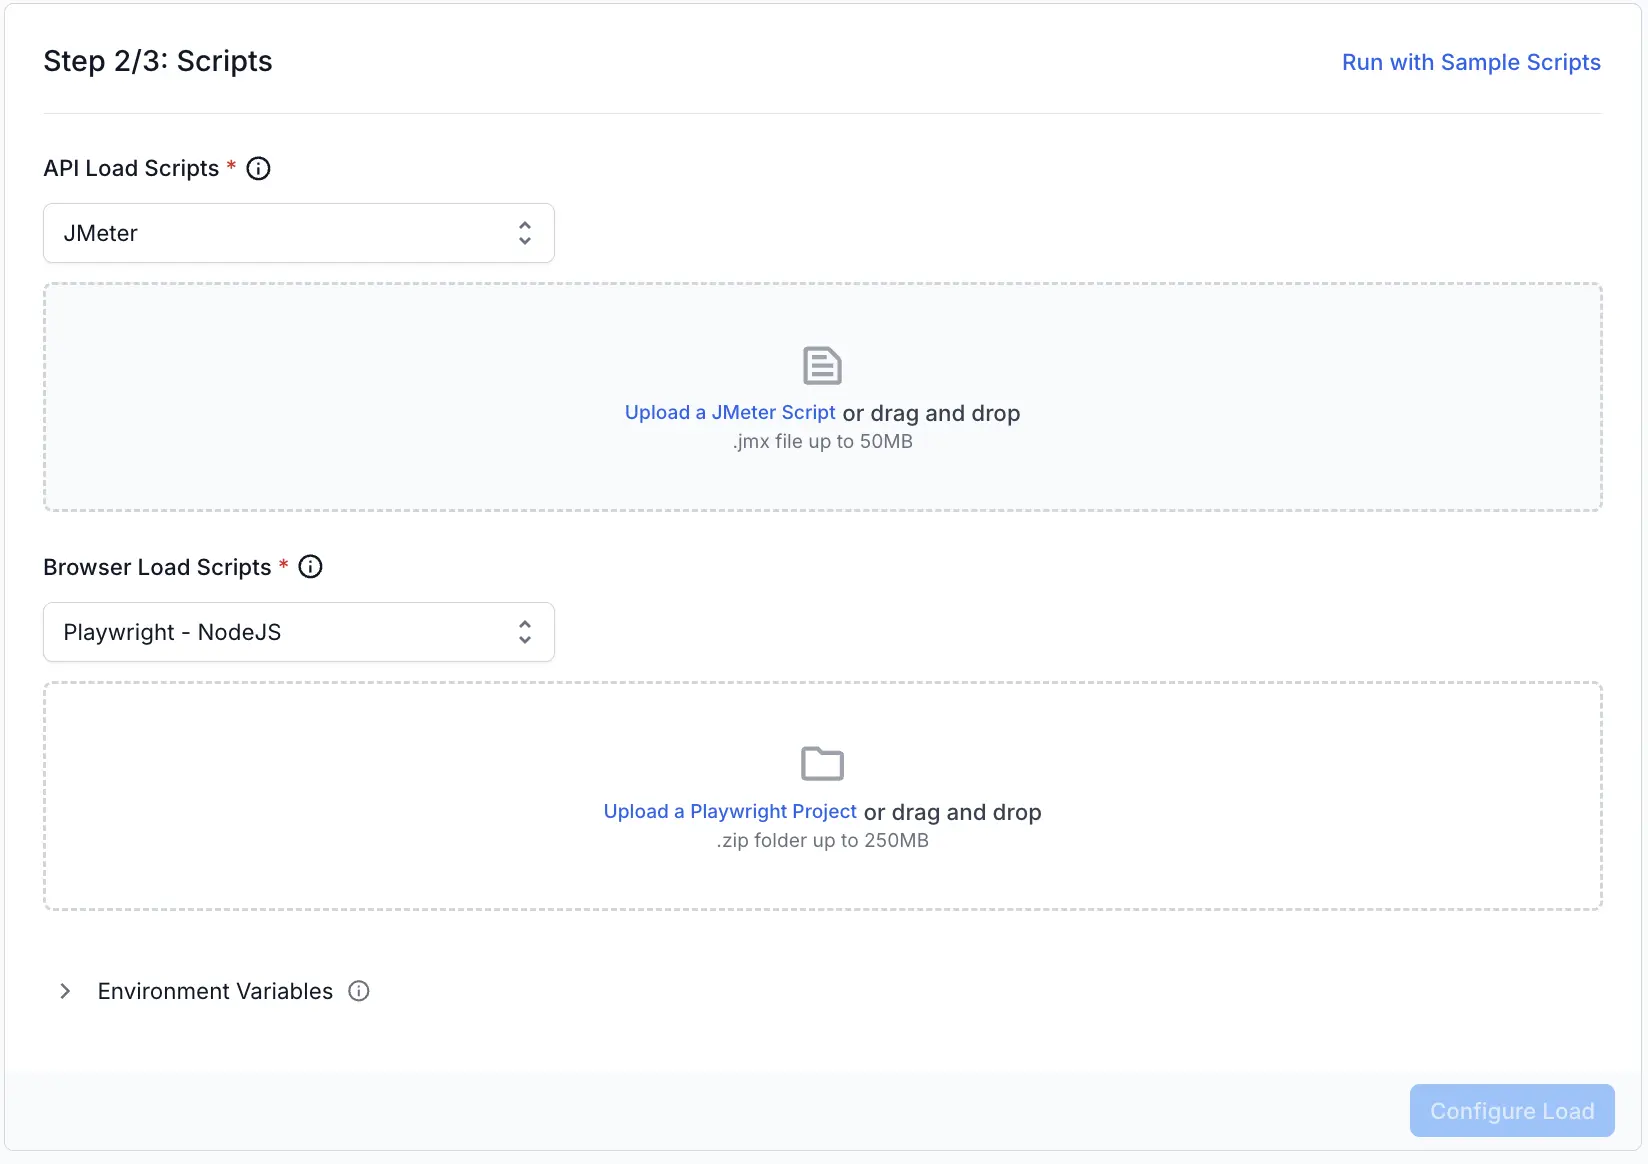Click the expand arrow before Environment Variables

pyautogui.click(x=65, y=991)
